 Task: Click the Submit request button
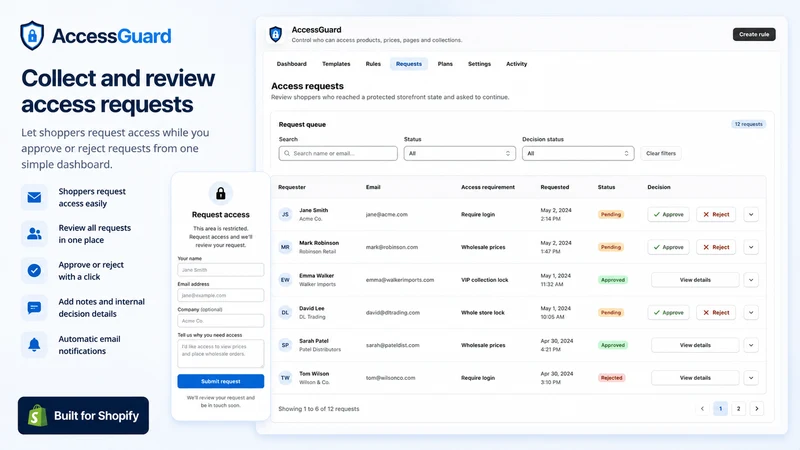220,381
